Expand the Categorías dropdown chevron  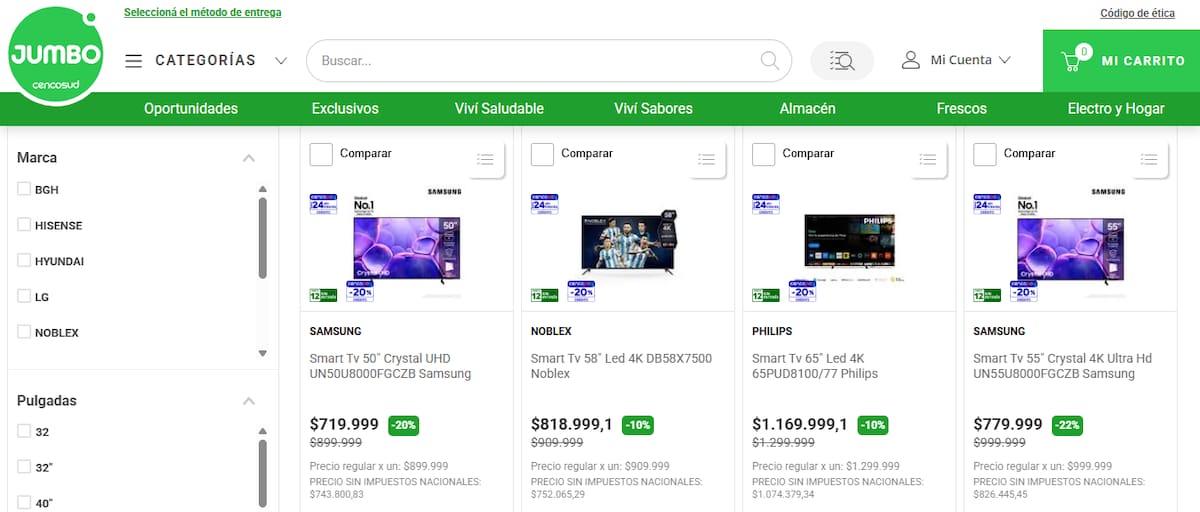point(281,61)
